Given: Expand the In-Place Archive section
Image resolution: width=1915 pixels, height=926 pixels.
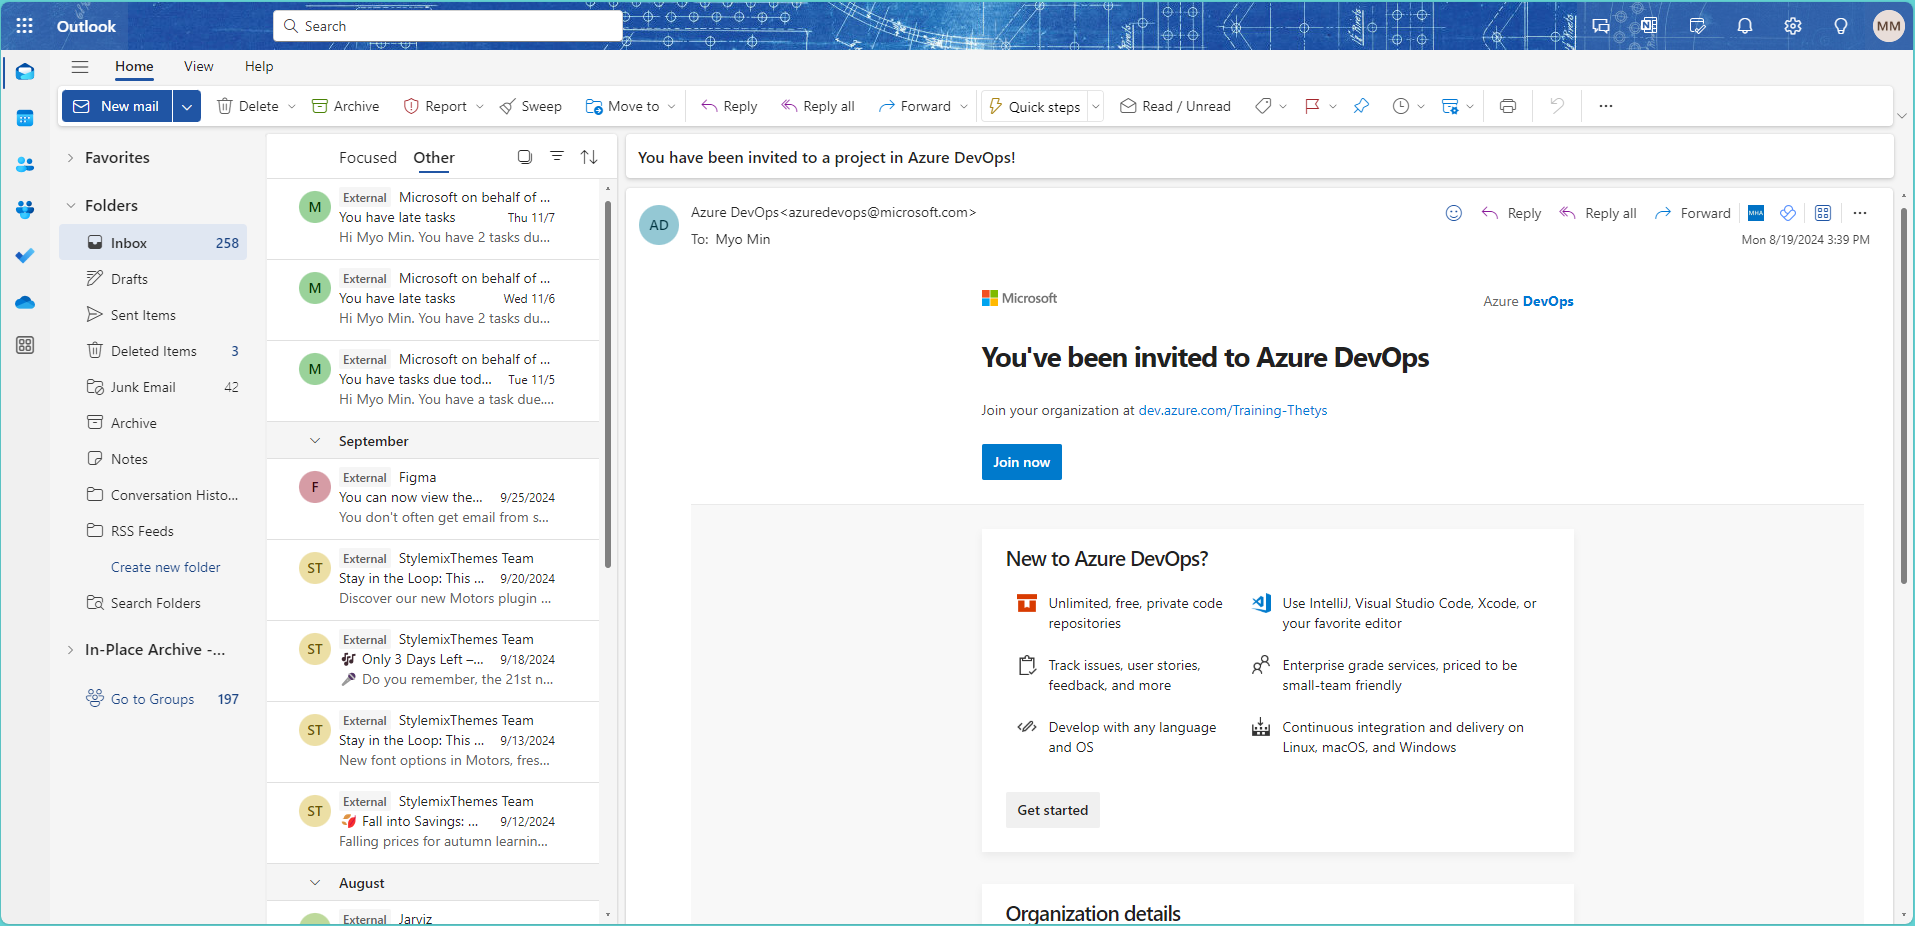Looking at the screenshot, I should pos(70,650).
